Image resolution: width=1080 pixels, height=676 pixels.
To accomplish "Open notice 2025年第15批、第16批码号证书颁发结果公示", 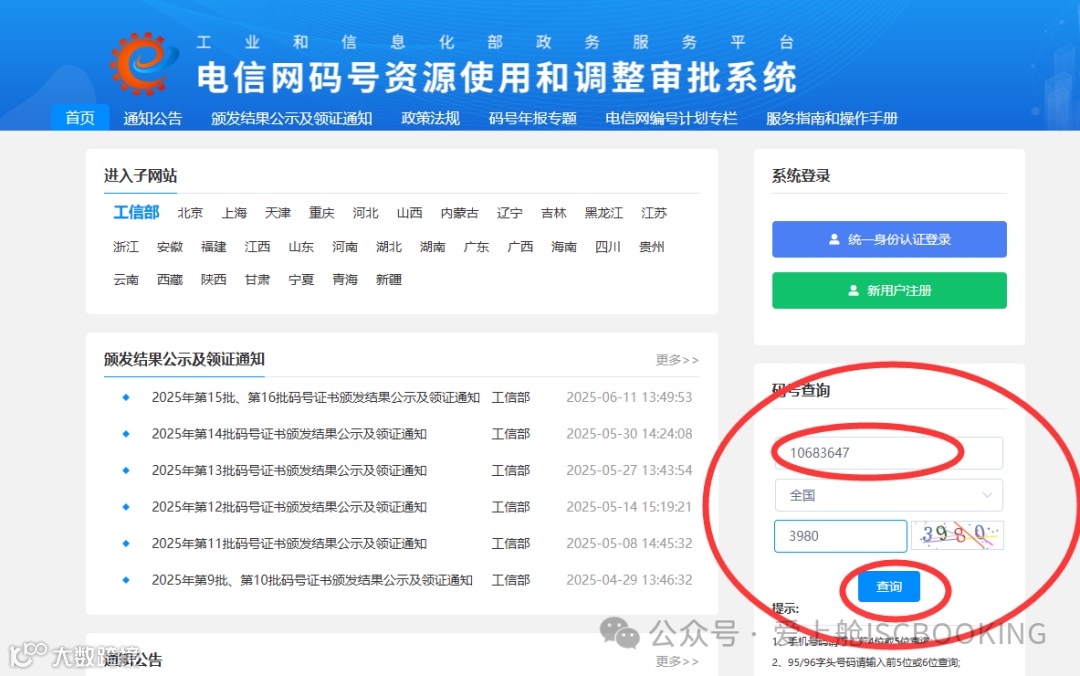I will pyautogui.click(x=315, y=398).
